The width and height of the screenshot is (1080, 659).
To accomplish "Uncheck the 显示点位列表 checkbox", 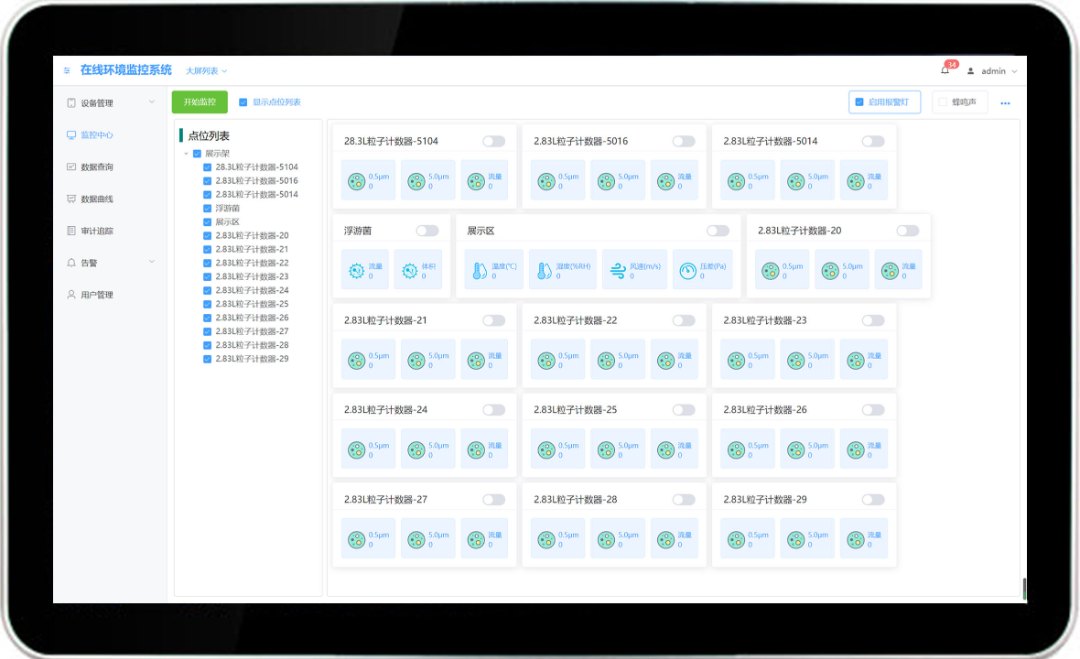I will [242, 102].
